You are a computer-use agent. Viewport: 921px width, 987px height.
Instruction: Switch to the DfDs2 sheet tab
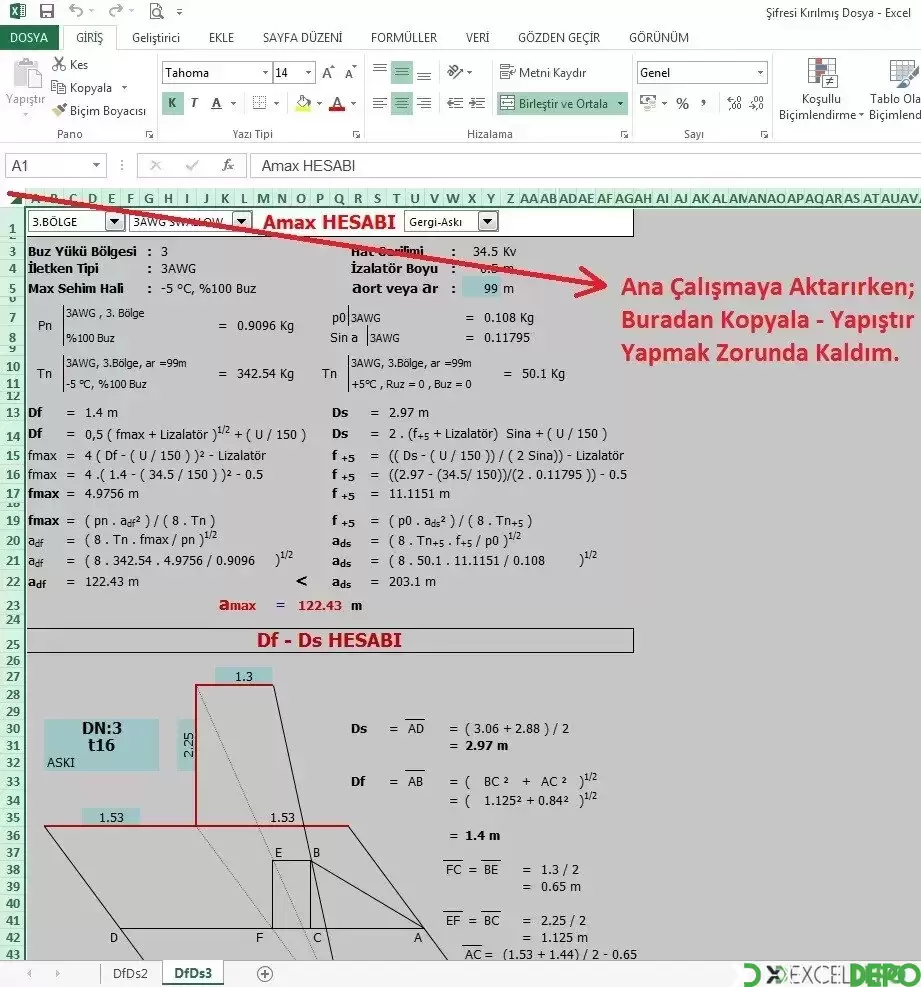tap(130, 973)
